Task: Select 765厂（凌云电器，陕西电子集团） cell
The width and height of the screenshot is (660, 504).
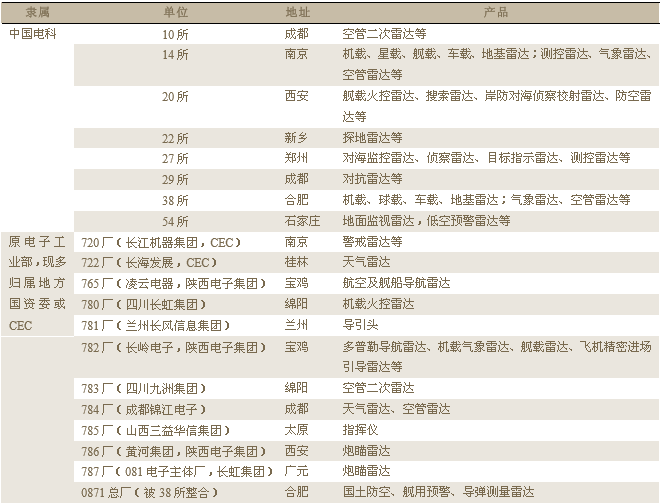Action: point(173,283)
